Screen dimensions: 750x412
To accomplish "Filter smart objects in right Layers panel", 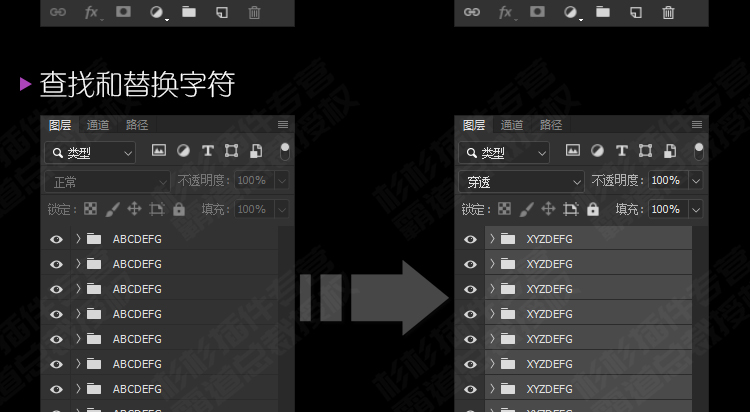I will pyautogui.click(x=670, y=151).
